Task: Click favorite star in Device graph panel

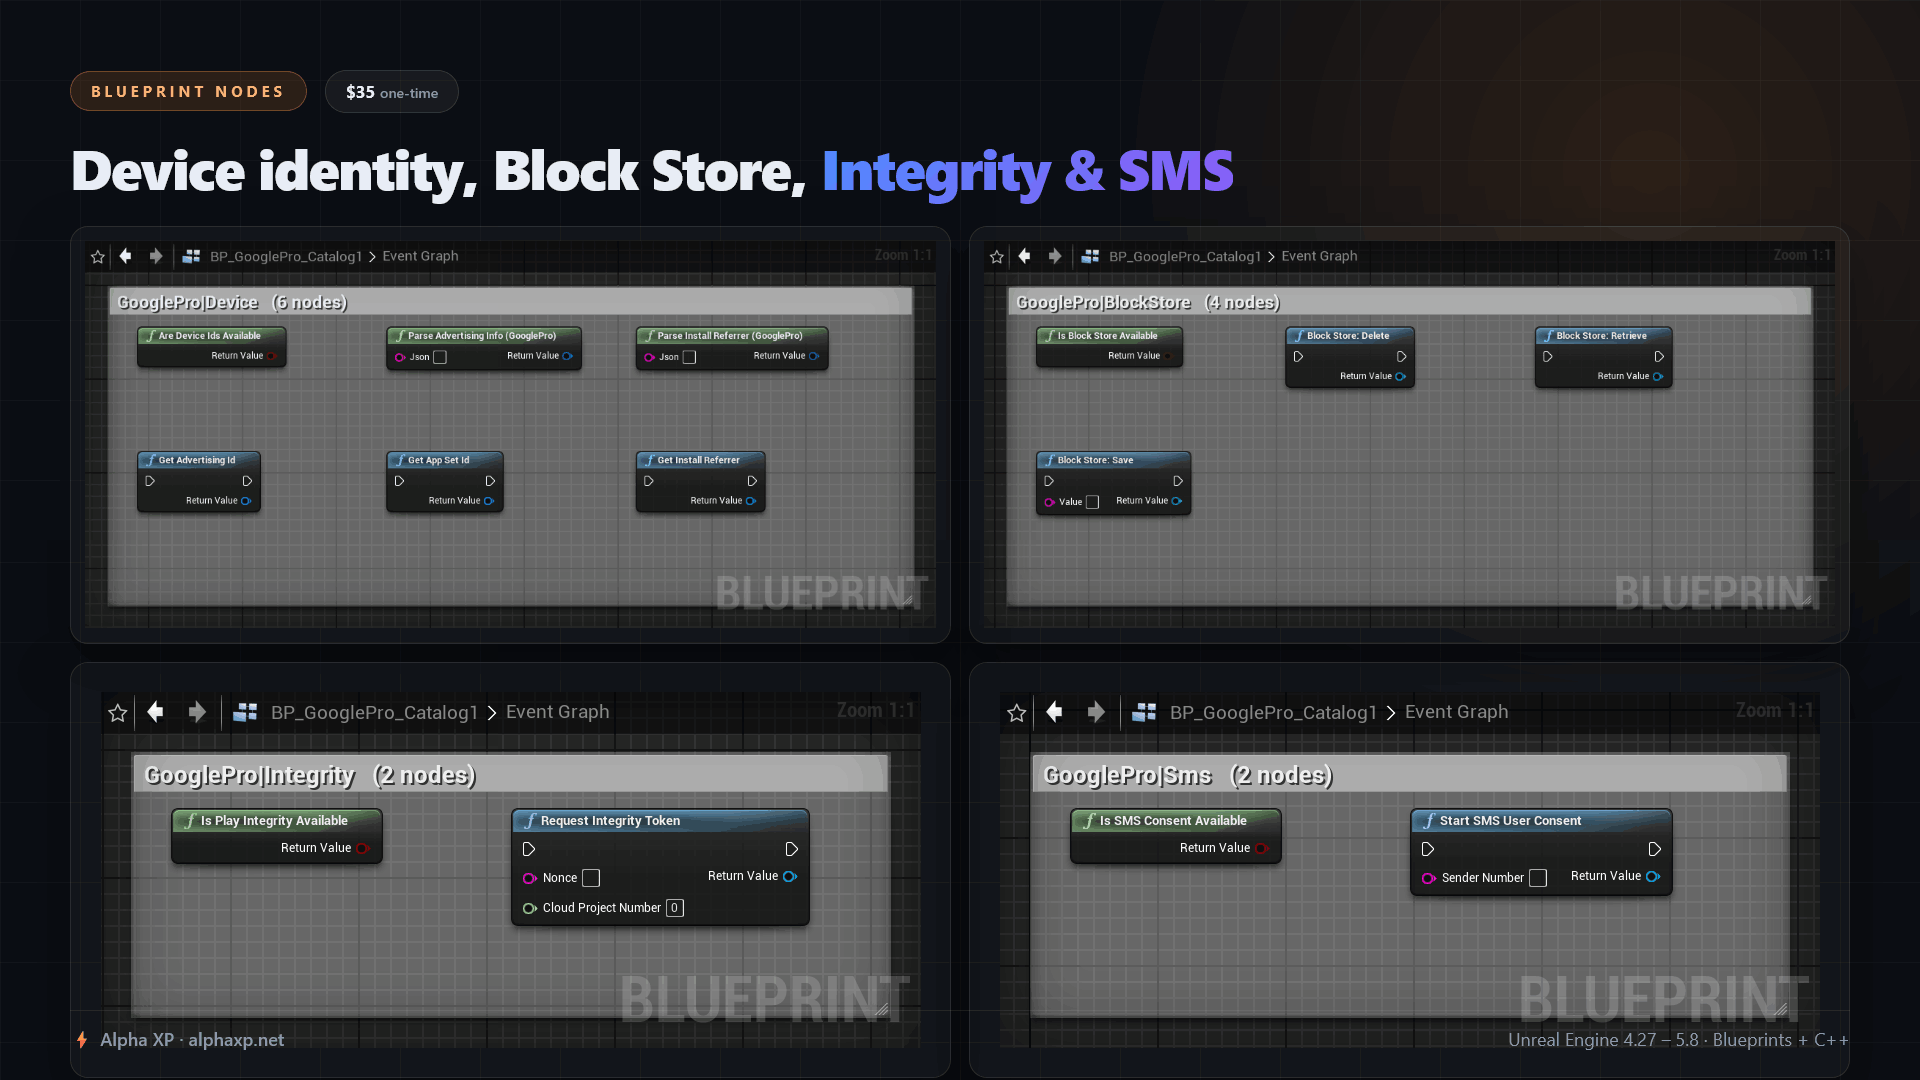Action: pos(97,257)
